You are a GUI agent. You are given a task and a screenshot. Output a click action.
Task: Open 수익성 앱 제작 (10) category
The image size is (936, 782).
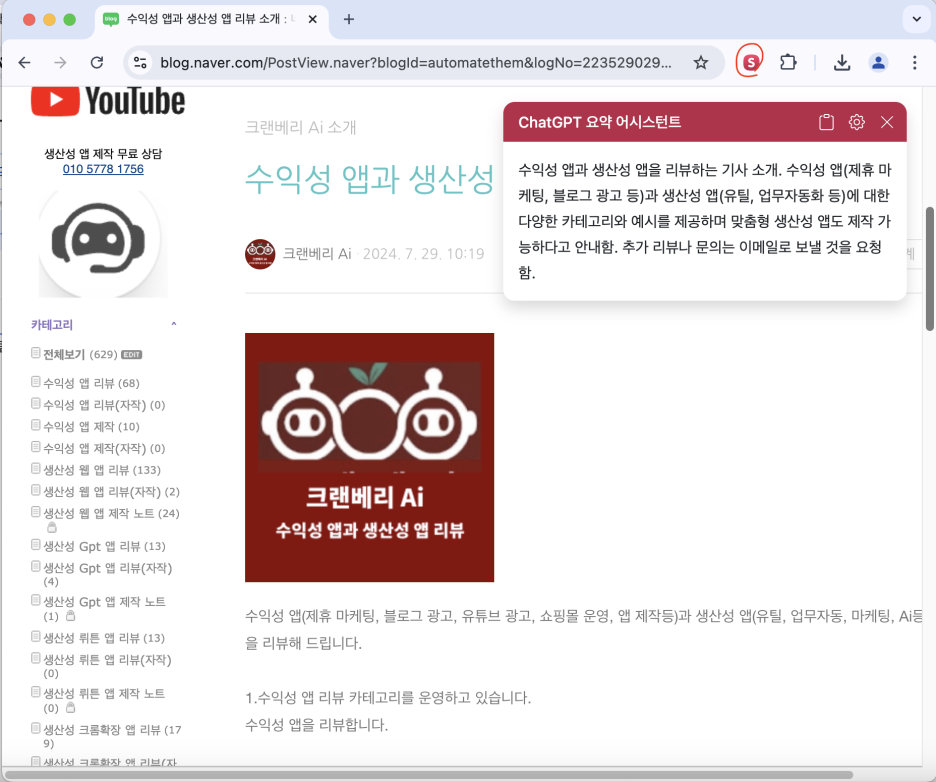coord(91,427)
